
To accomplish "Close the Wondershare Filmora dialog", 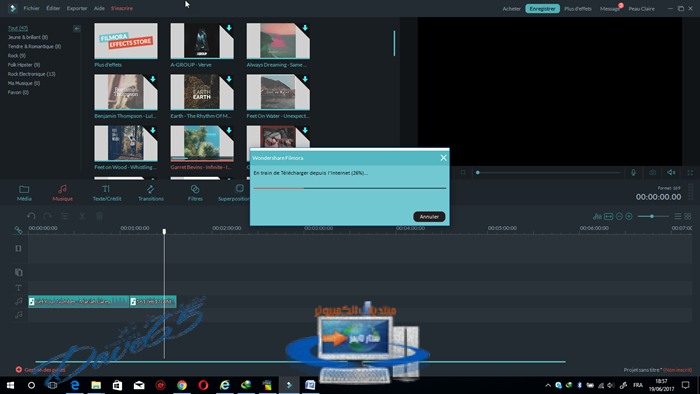I will click(443, 158).
